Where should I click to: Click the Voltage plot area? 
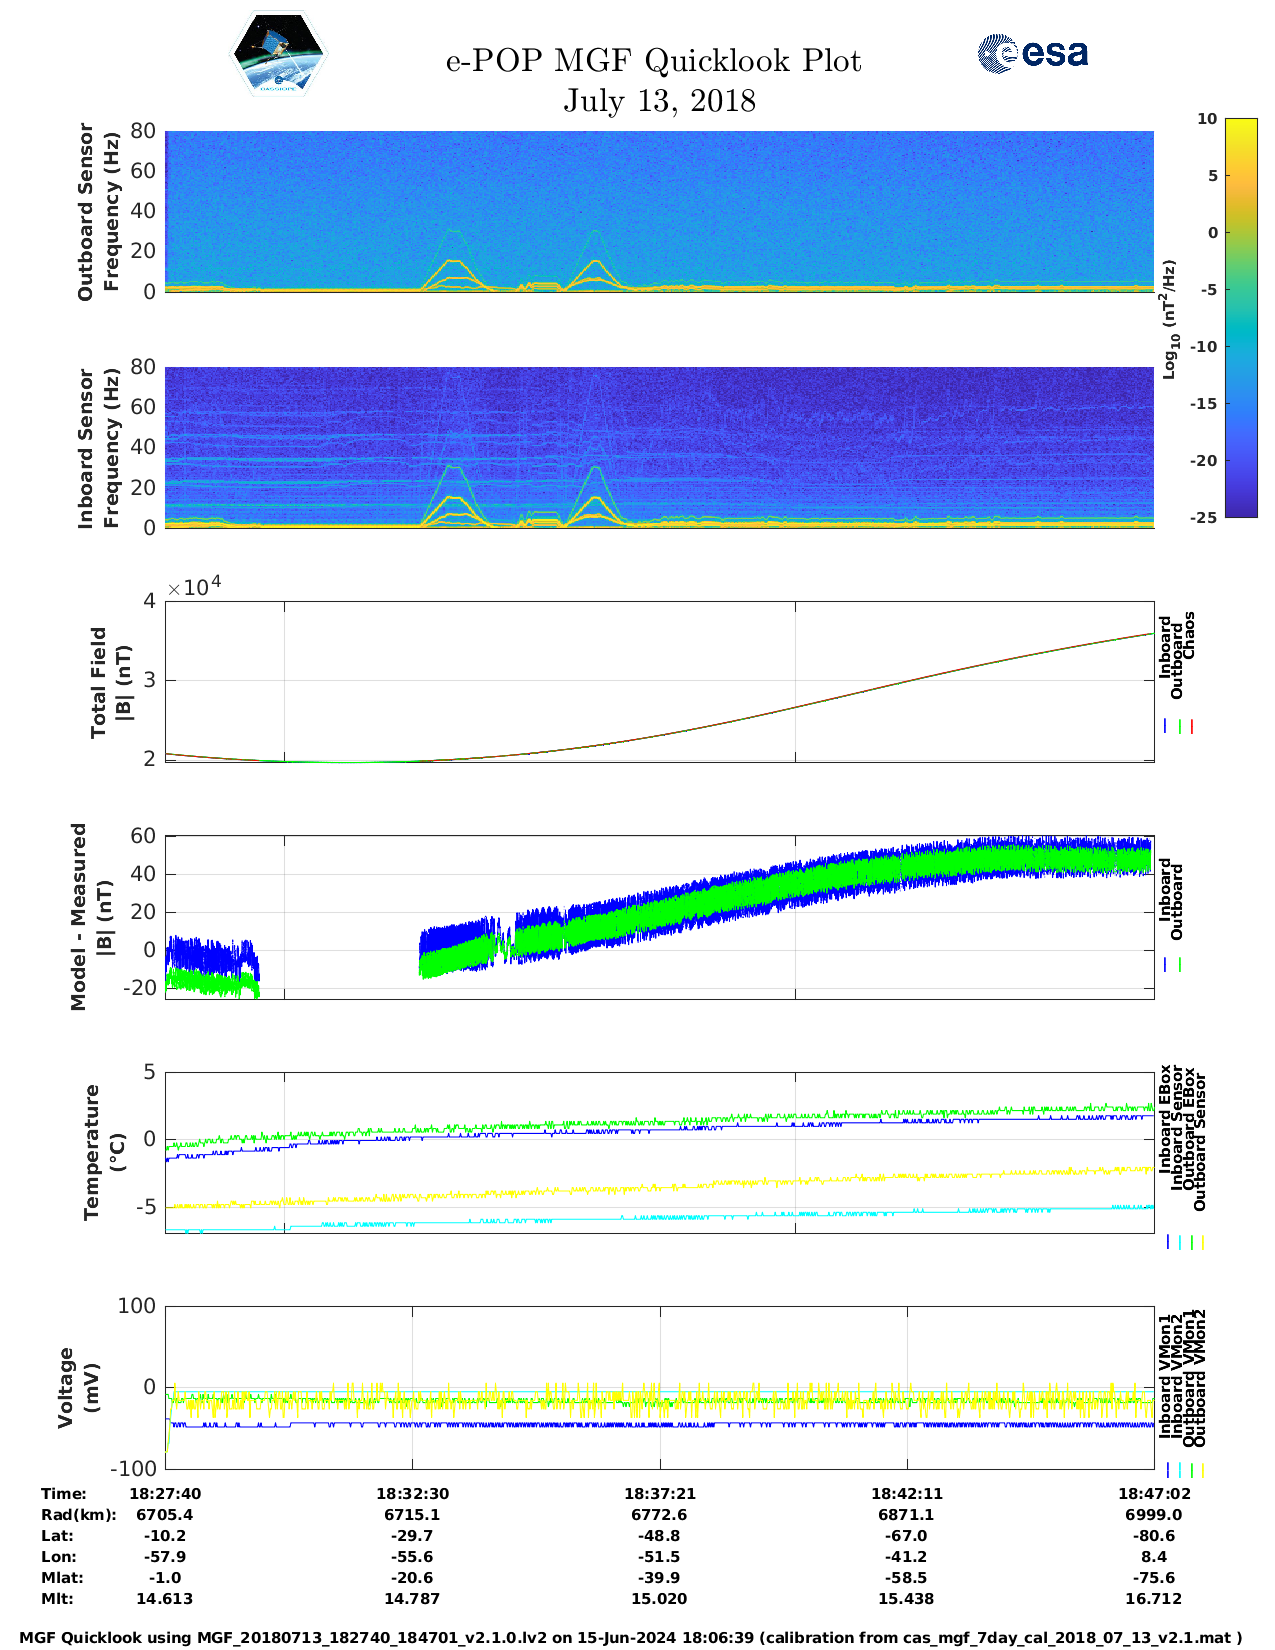(x=659, y=1387)
